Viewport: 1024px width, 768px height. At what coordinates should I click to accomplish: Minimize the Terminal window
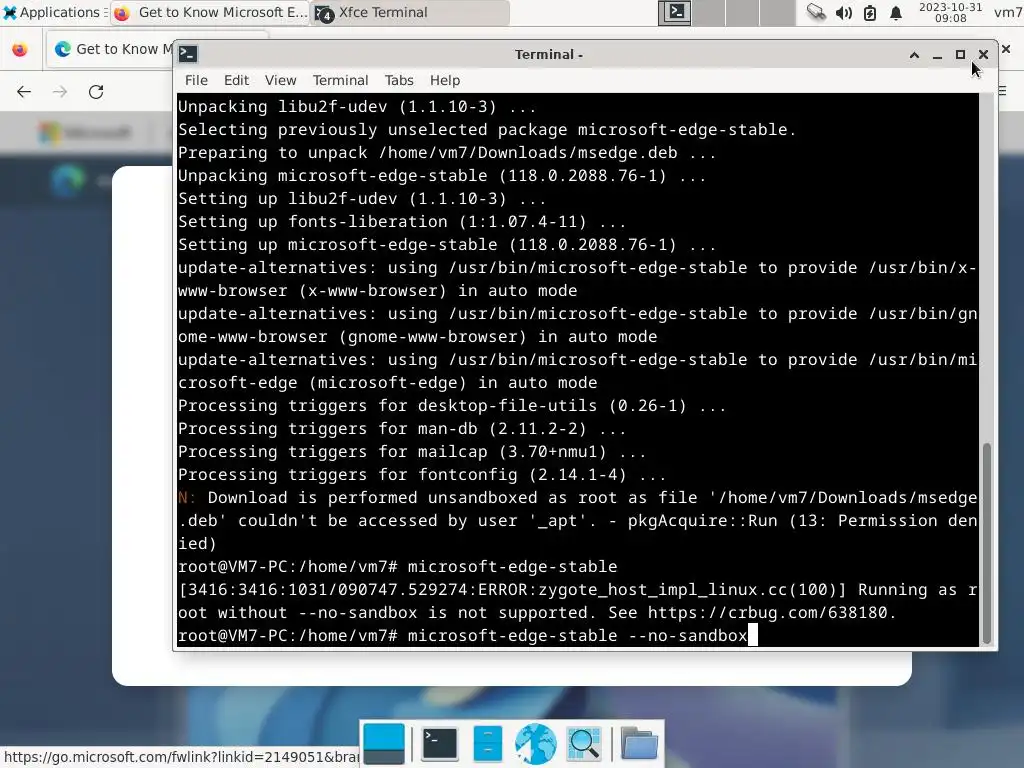[937, 55]
